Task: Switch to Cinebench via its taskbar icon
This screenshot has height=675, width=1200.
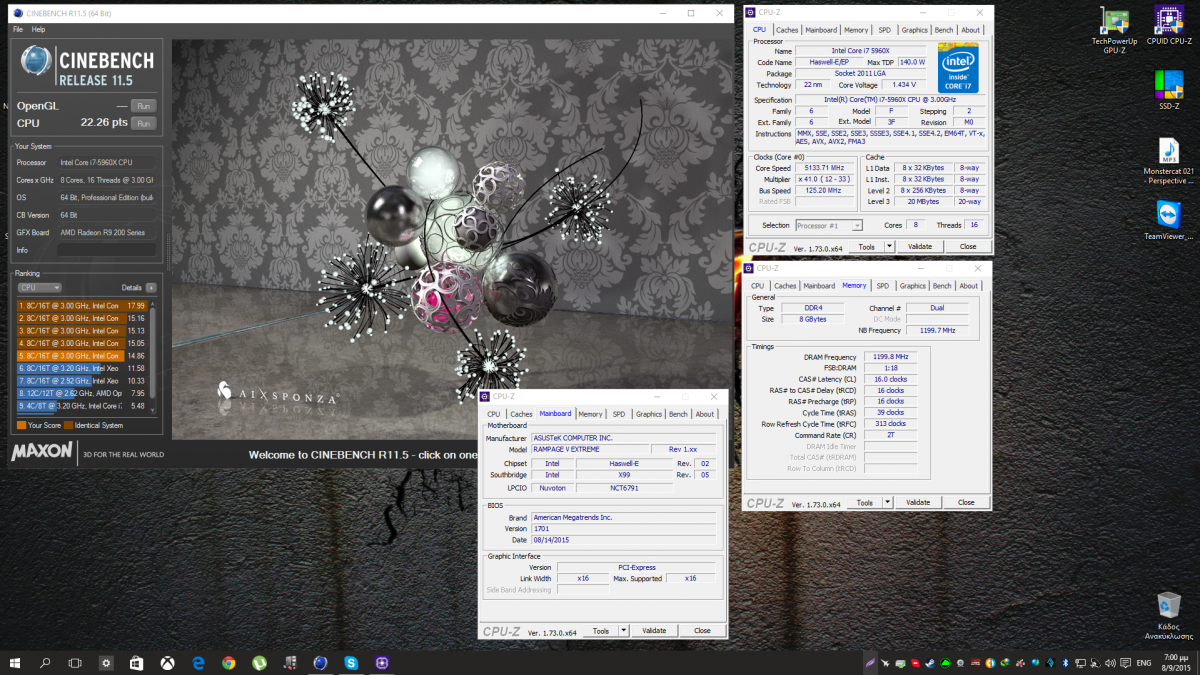Action: pos(320,663)
